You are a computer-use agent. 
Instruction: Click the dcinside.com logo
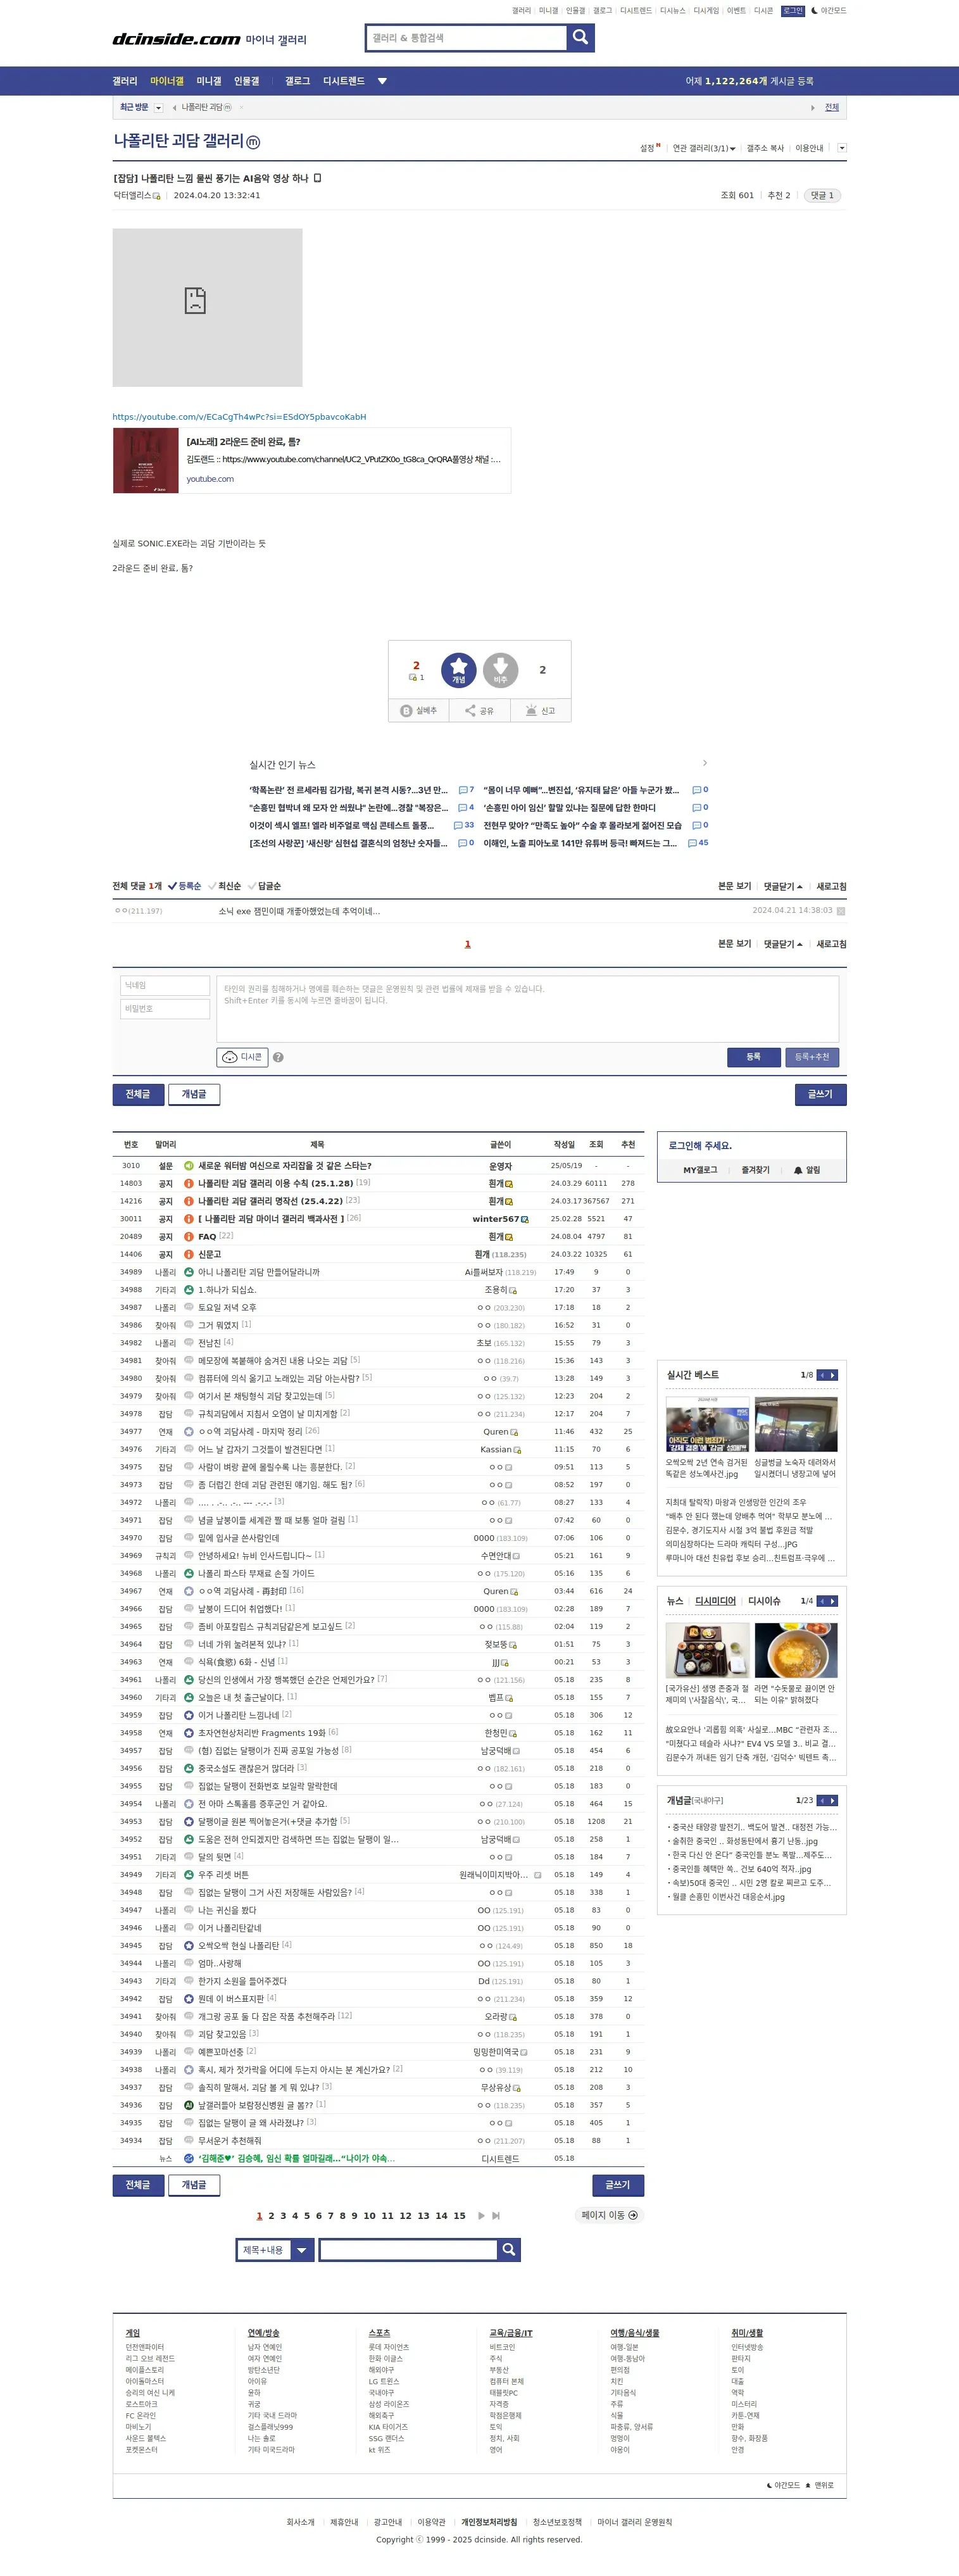[176, 39]
